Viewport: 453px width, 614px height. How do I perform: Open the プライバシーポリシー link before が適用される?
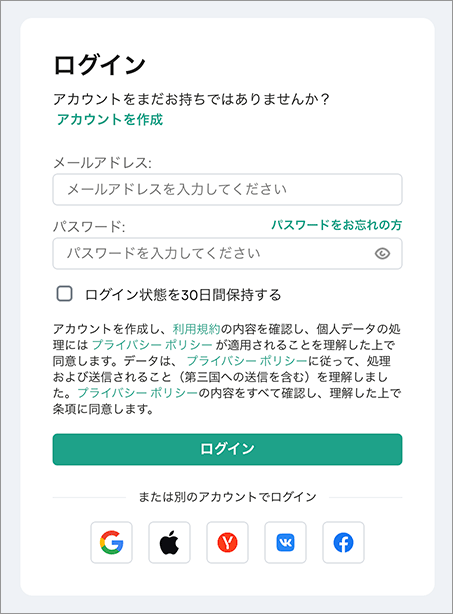pyautogui.click(x=152, y=345)
